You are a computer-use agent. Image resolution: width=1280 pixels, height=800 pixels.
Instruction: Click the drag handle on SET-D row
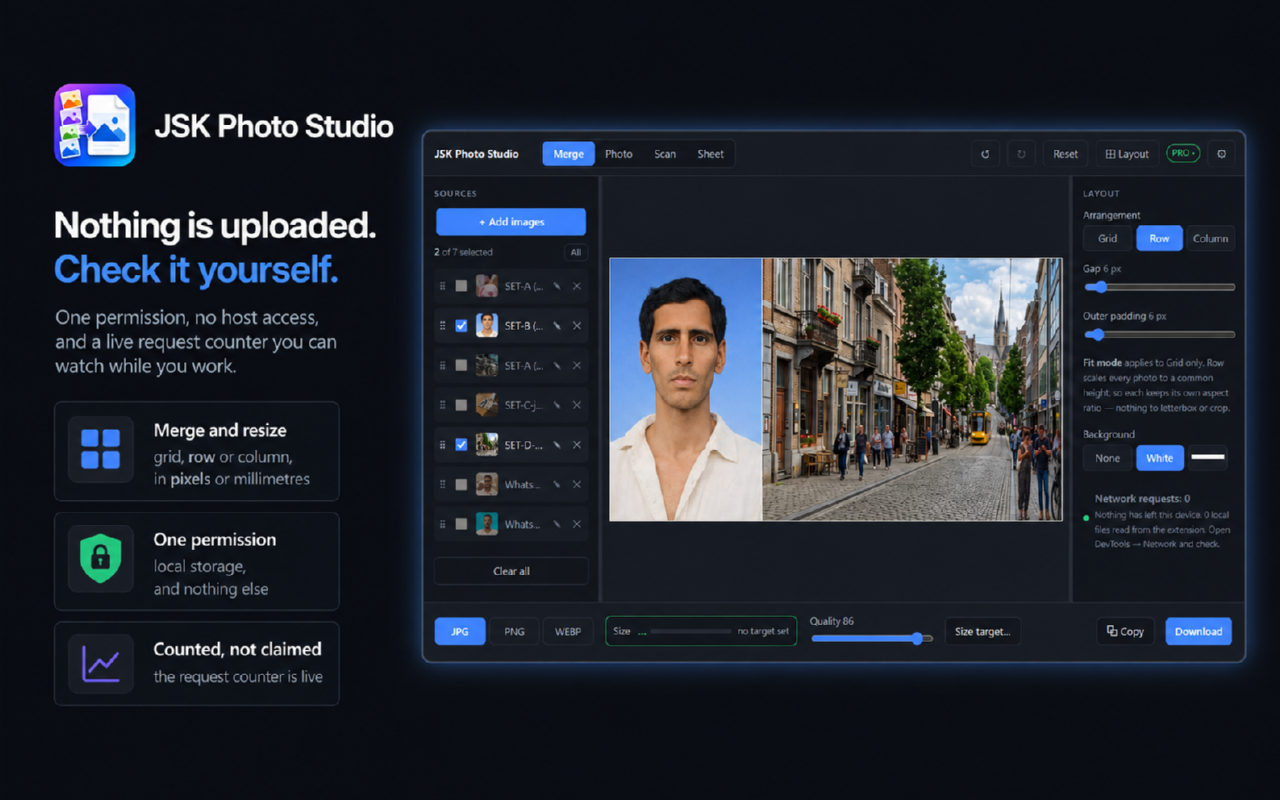click(443, 445)
